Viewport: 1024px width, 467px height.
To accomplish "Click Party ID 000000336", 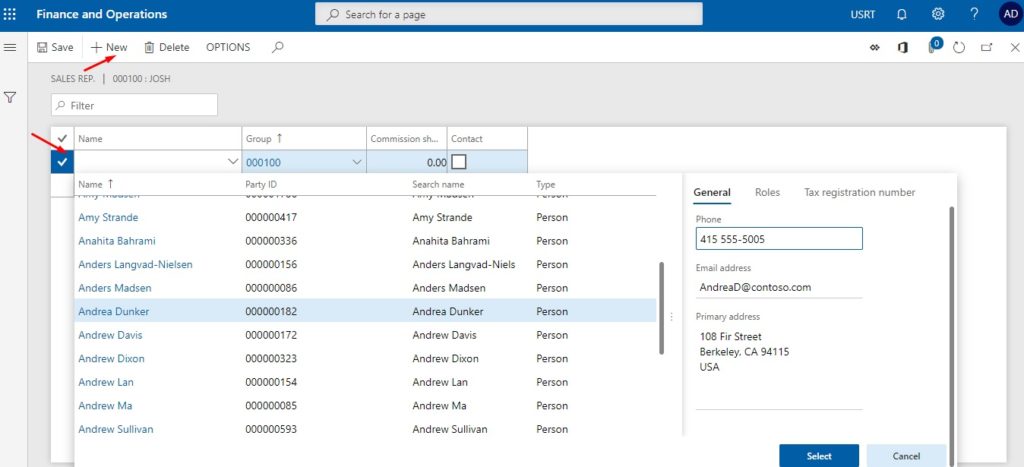I will (271, 241).
